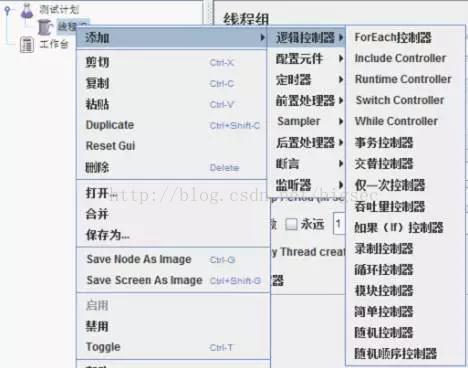
Task: Click the thread group spool icon
Action: pos(44,27)
